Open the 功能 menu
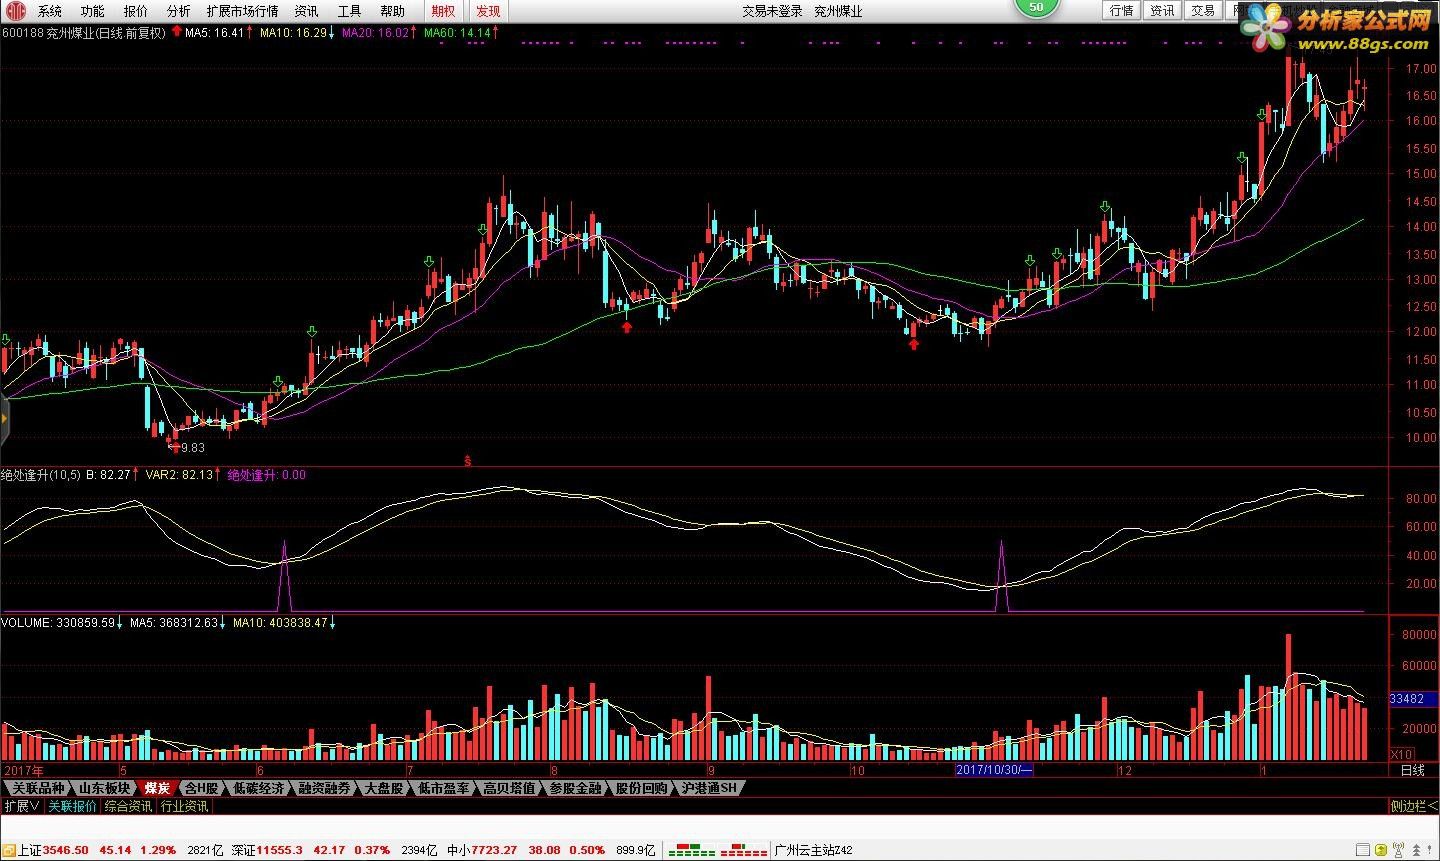 92,11
